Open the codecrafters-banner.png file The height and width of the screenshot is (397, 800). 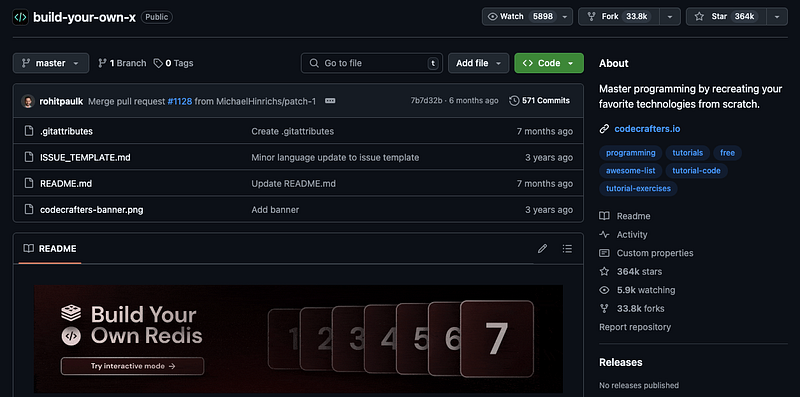tap(91, 210)
